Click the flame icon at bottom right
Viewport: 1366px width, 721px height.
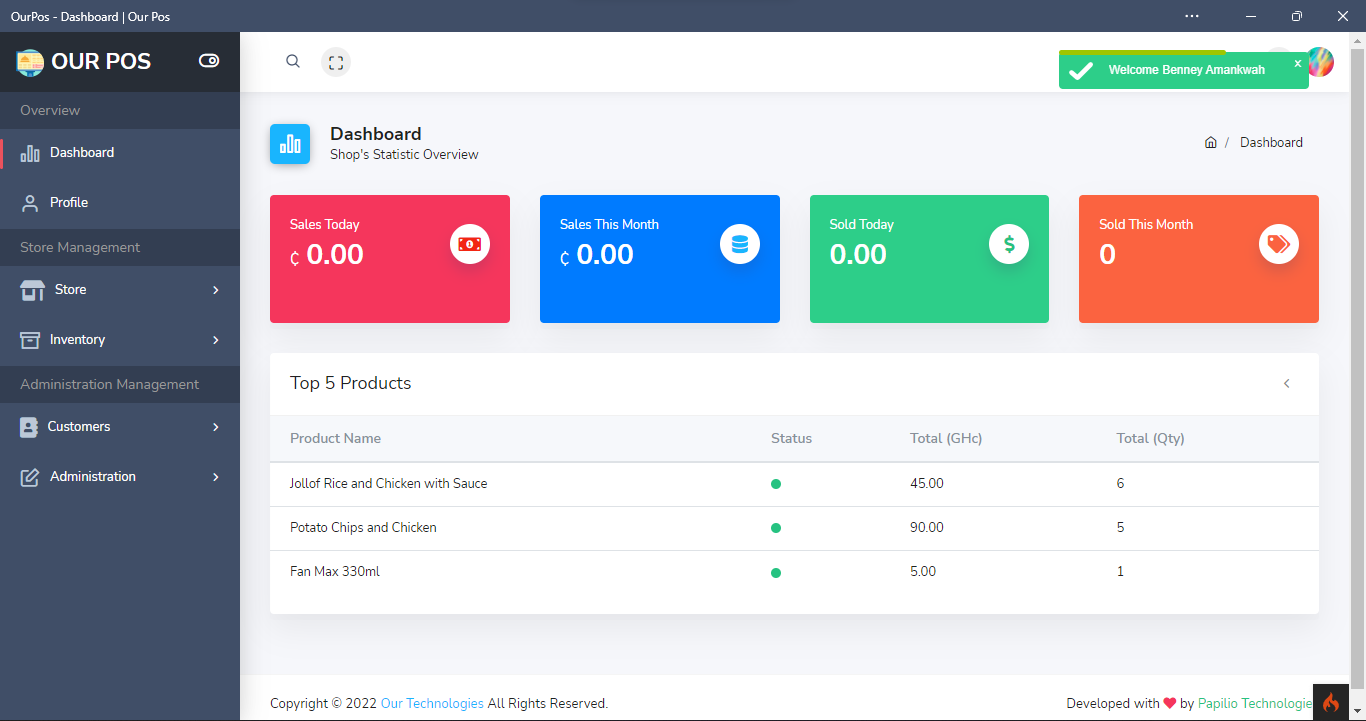coord(1331,701)
